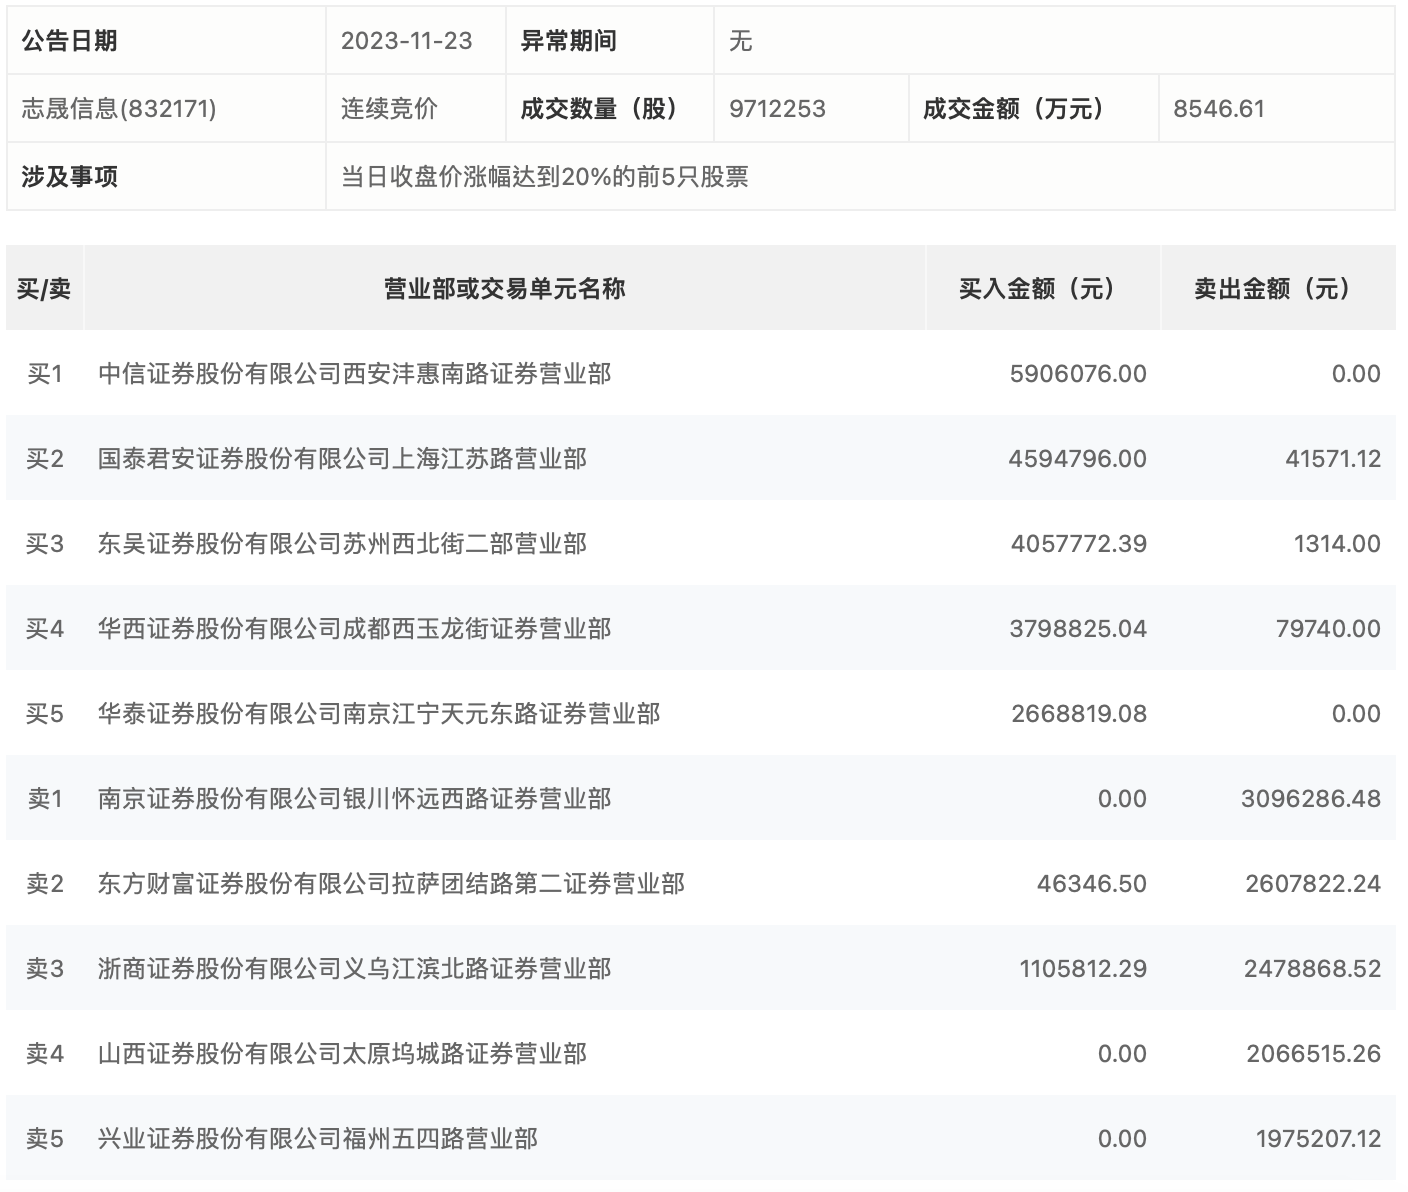This screenshot has height=1192, width=1408.
Task: Click sell amount 41571.12
Action: pos(1333,459)
